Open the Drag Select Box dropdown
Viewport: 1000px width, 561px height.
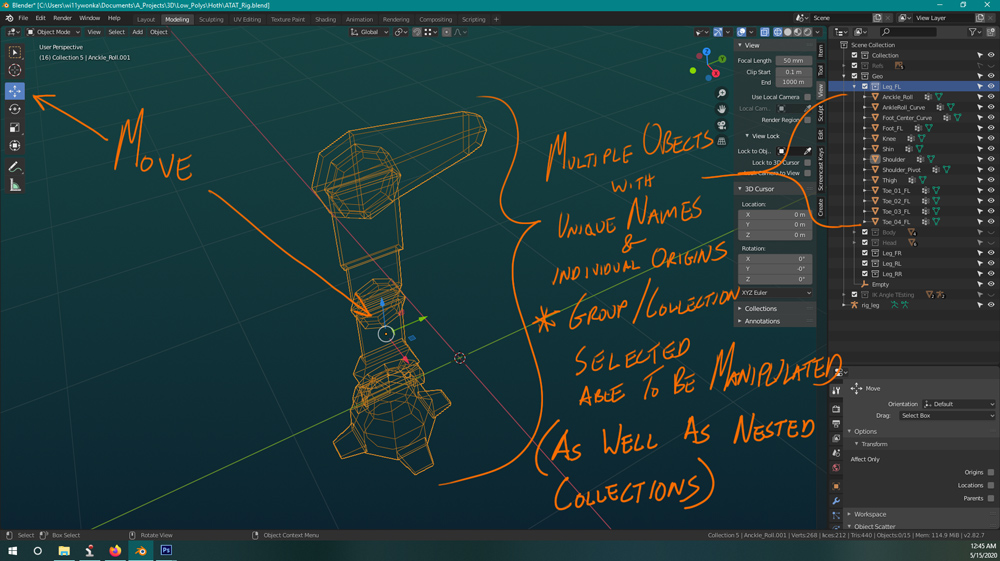(x=946, y=416)
